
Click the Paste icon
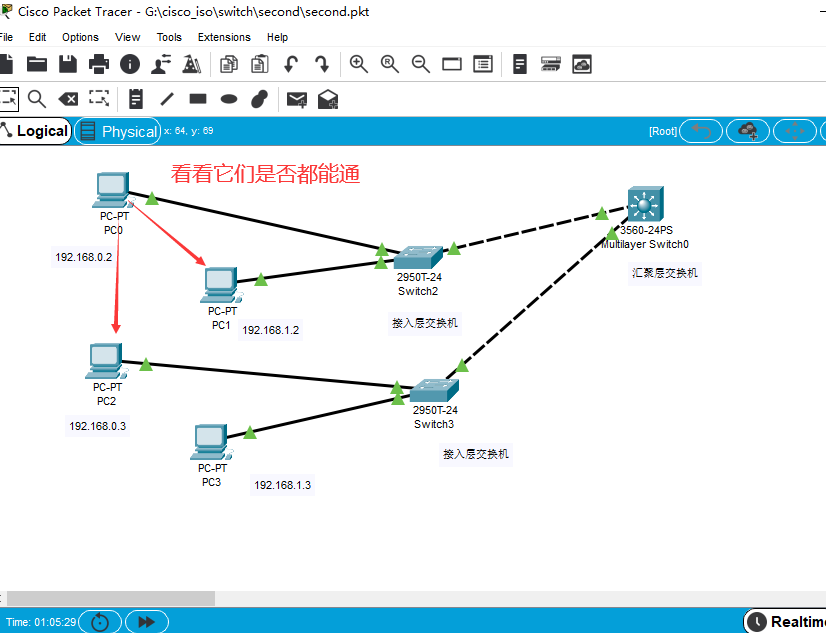[x=260, y=64]
